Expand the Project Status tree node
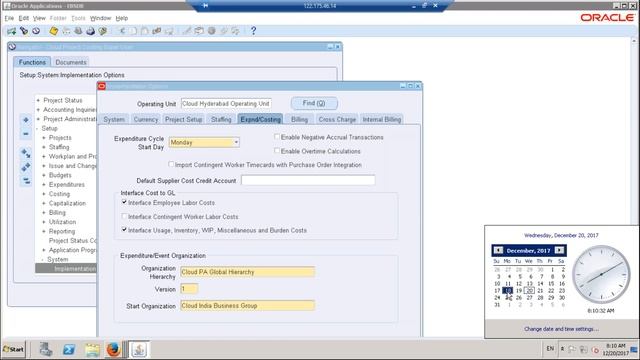640x360 pixels. [x=38, y=100]
